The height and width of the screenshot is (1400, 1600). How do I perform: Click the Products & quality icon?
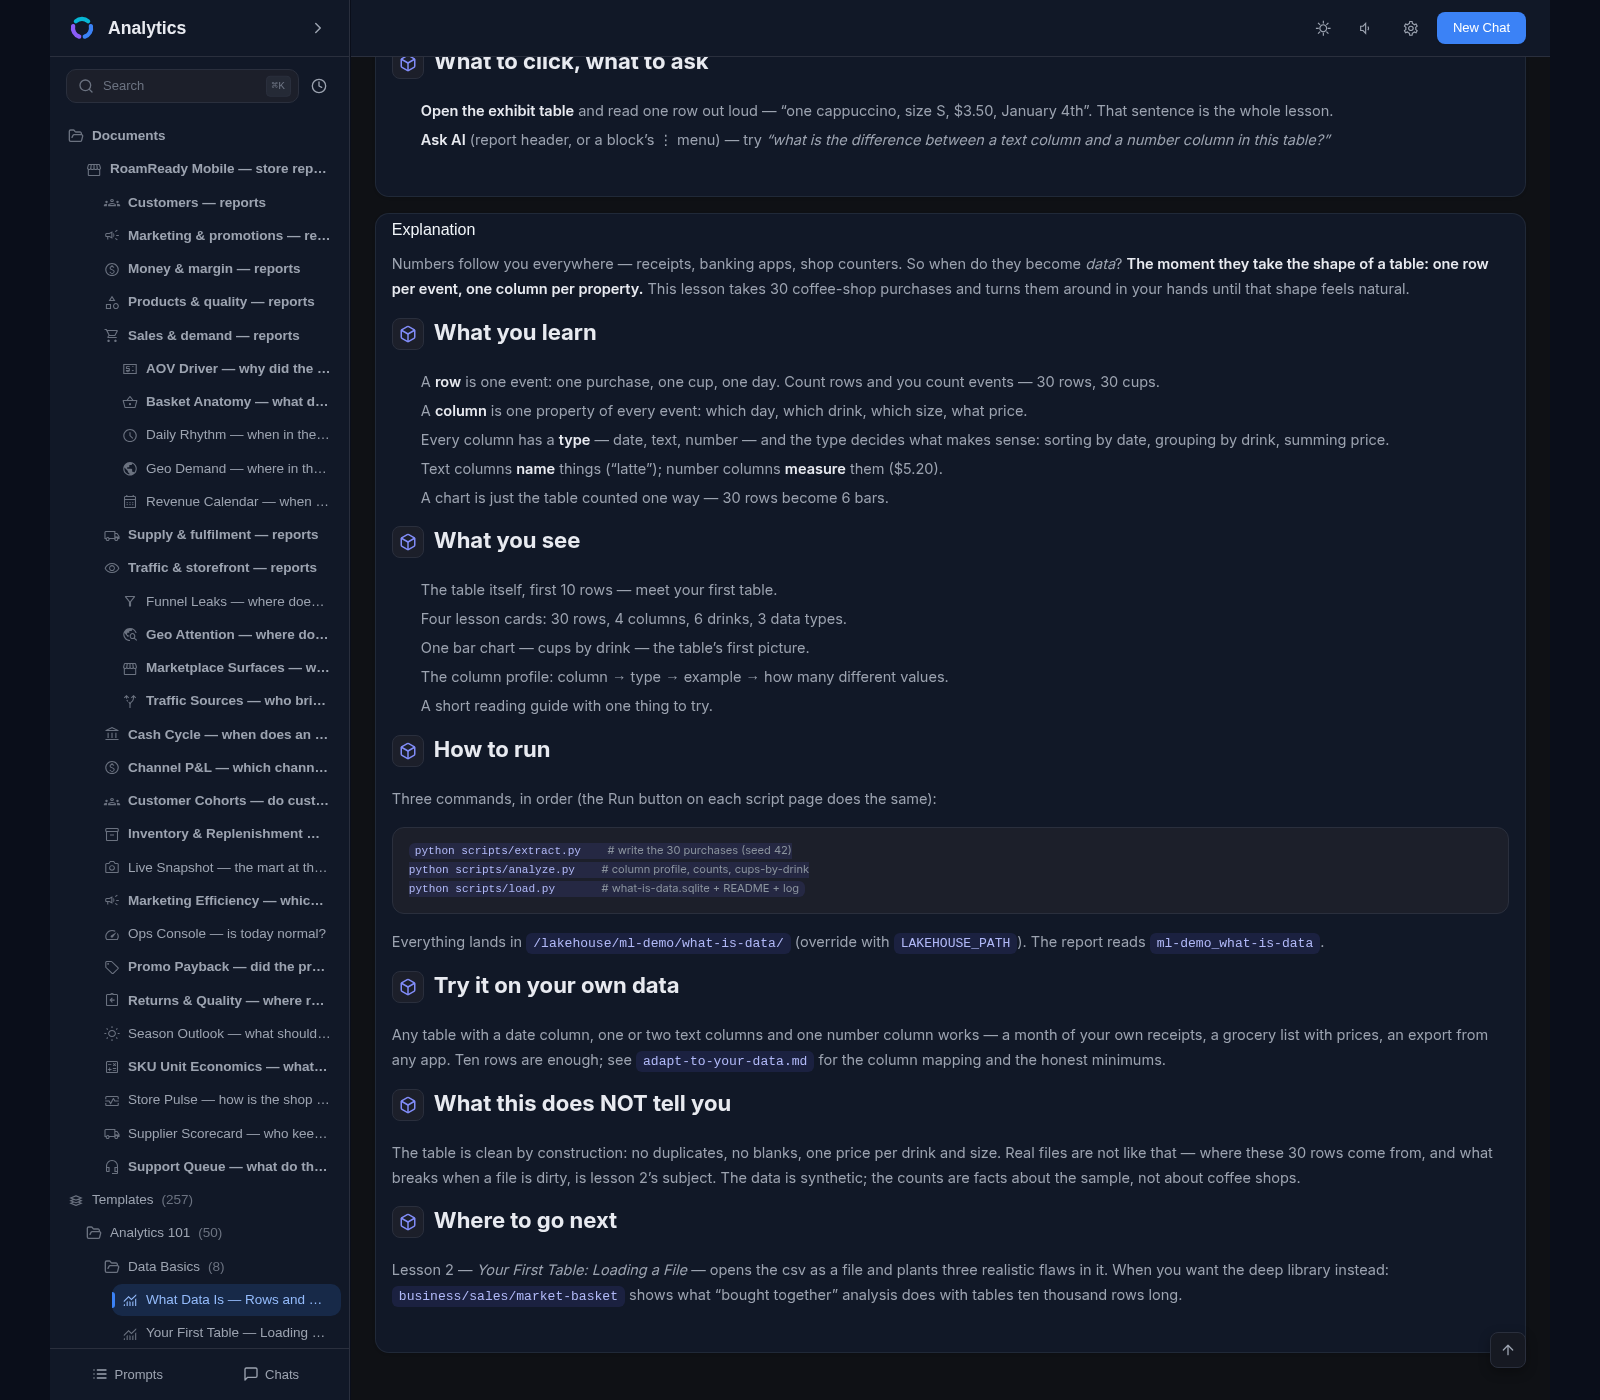click(112, 302)
